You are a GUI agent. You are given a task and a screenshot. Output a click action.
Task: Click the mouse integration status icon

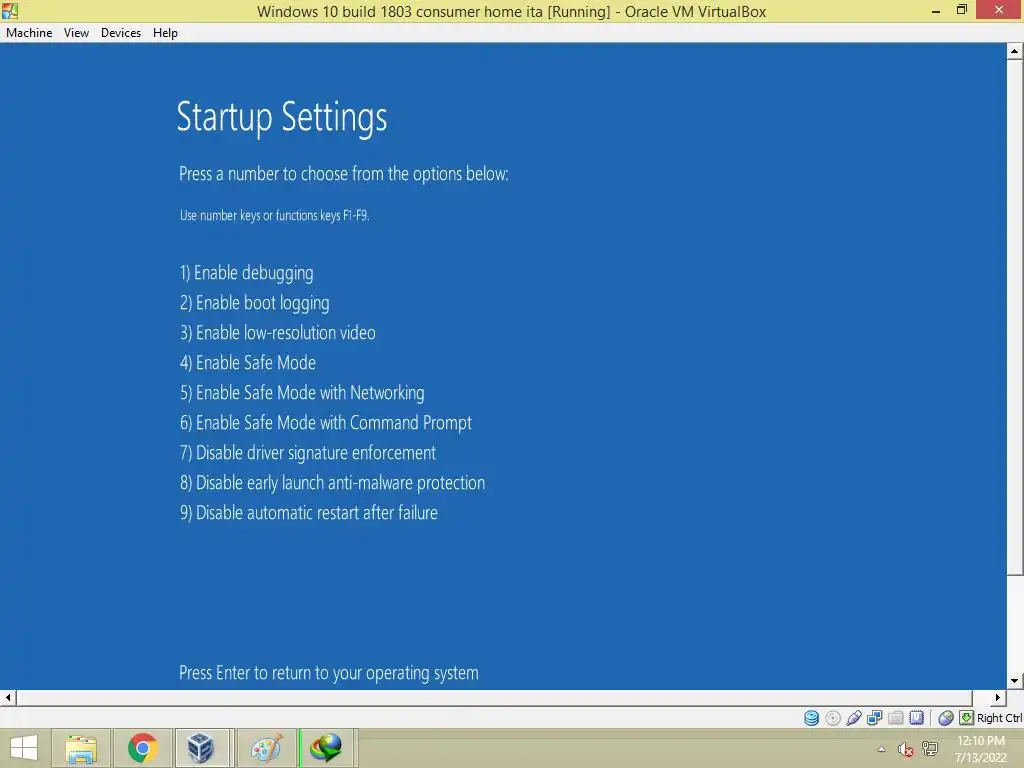click(x=946, y=718)
